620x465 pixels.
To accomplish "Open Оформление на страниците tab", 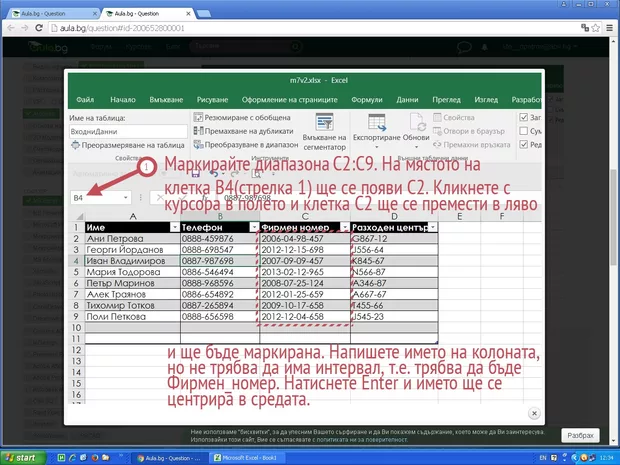I will (289, 100).
